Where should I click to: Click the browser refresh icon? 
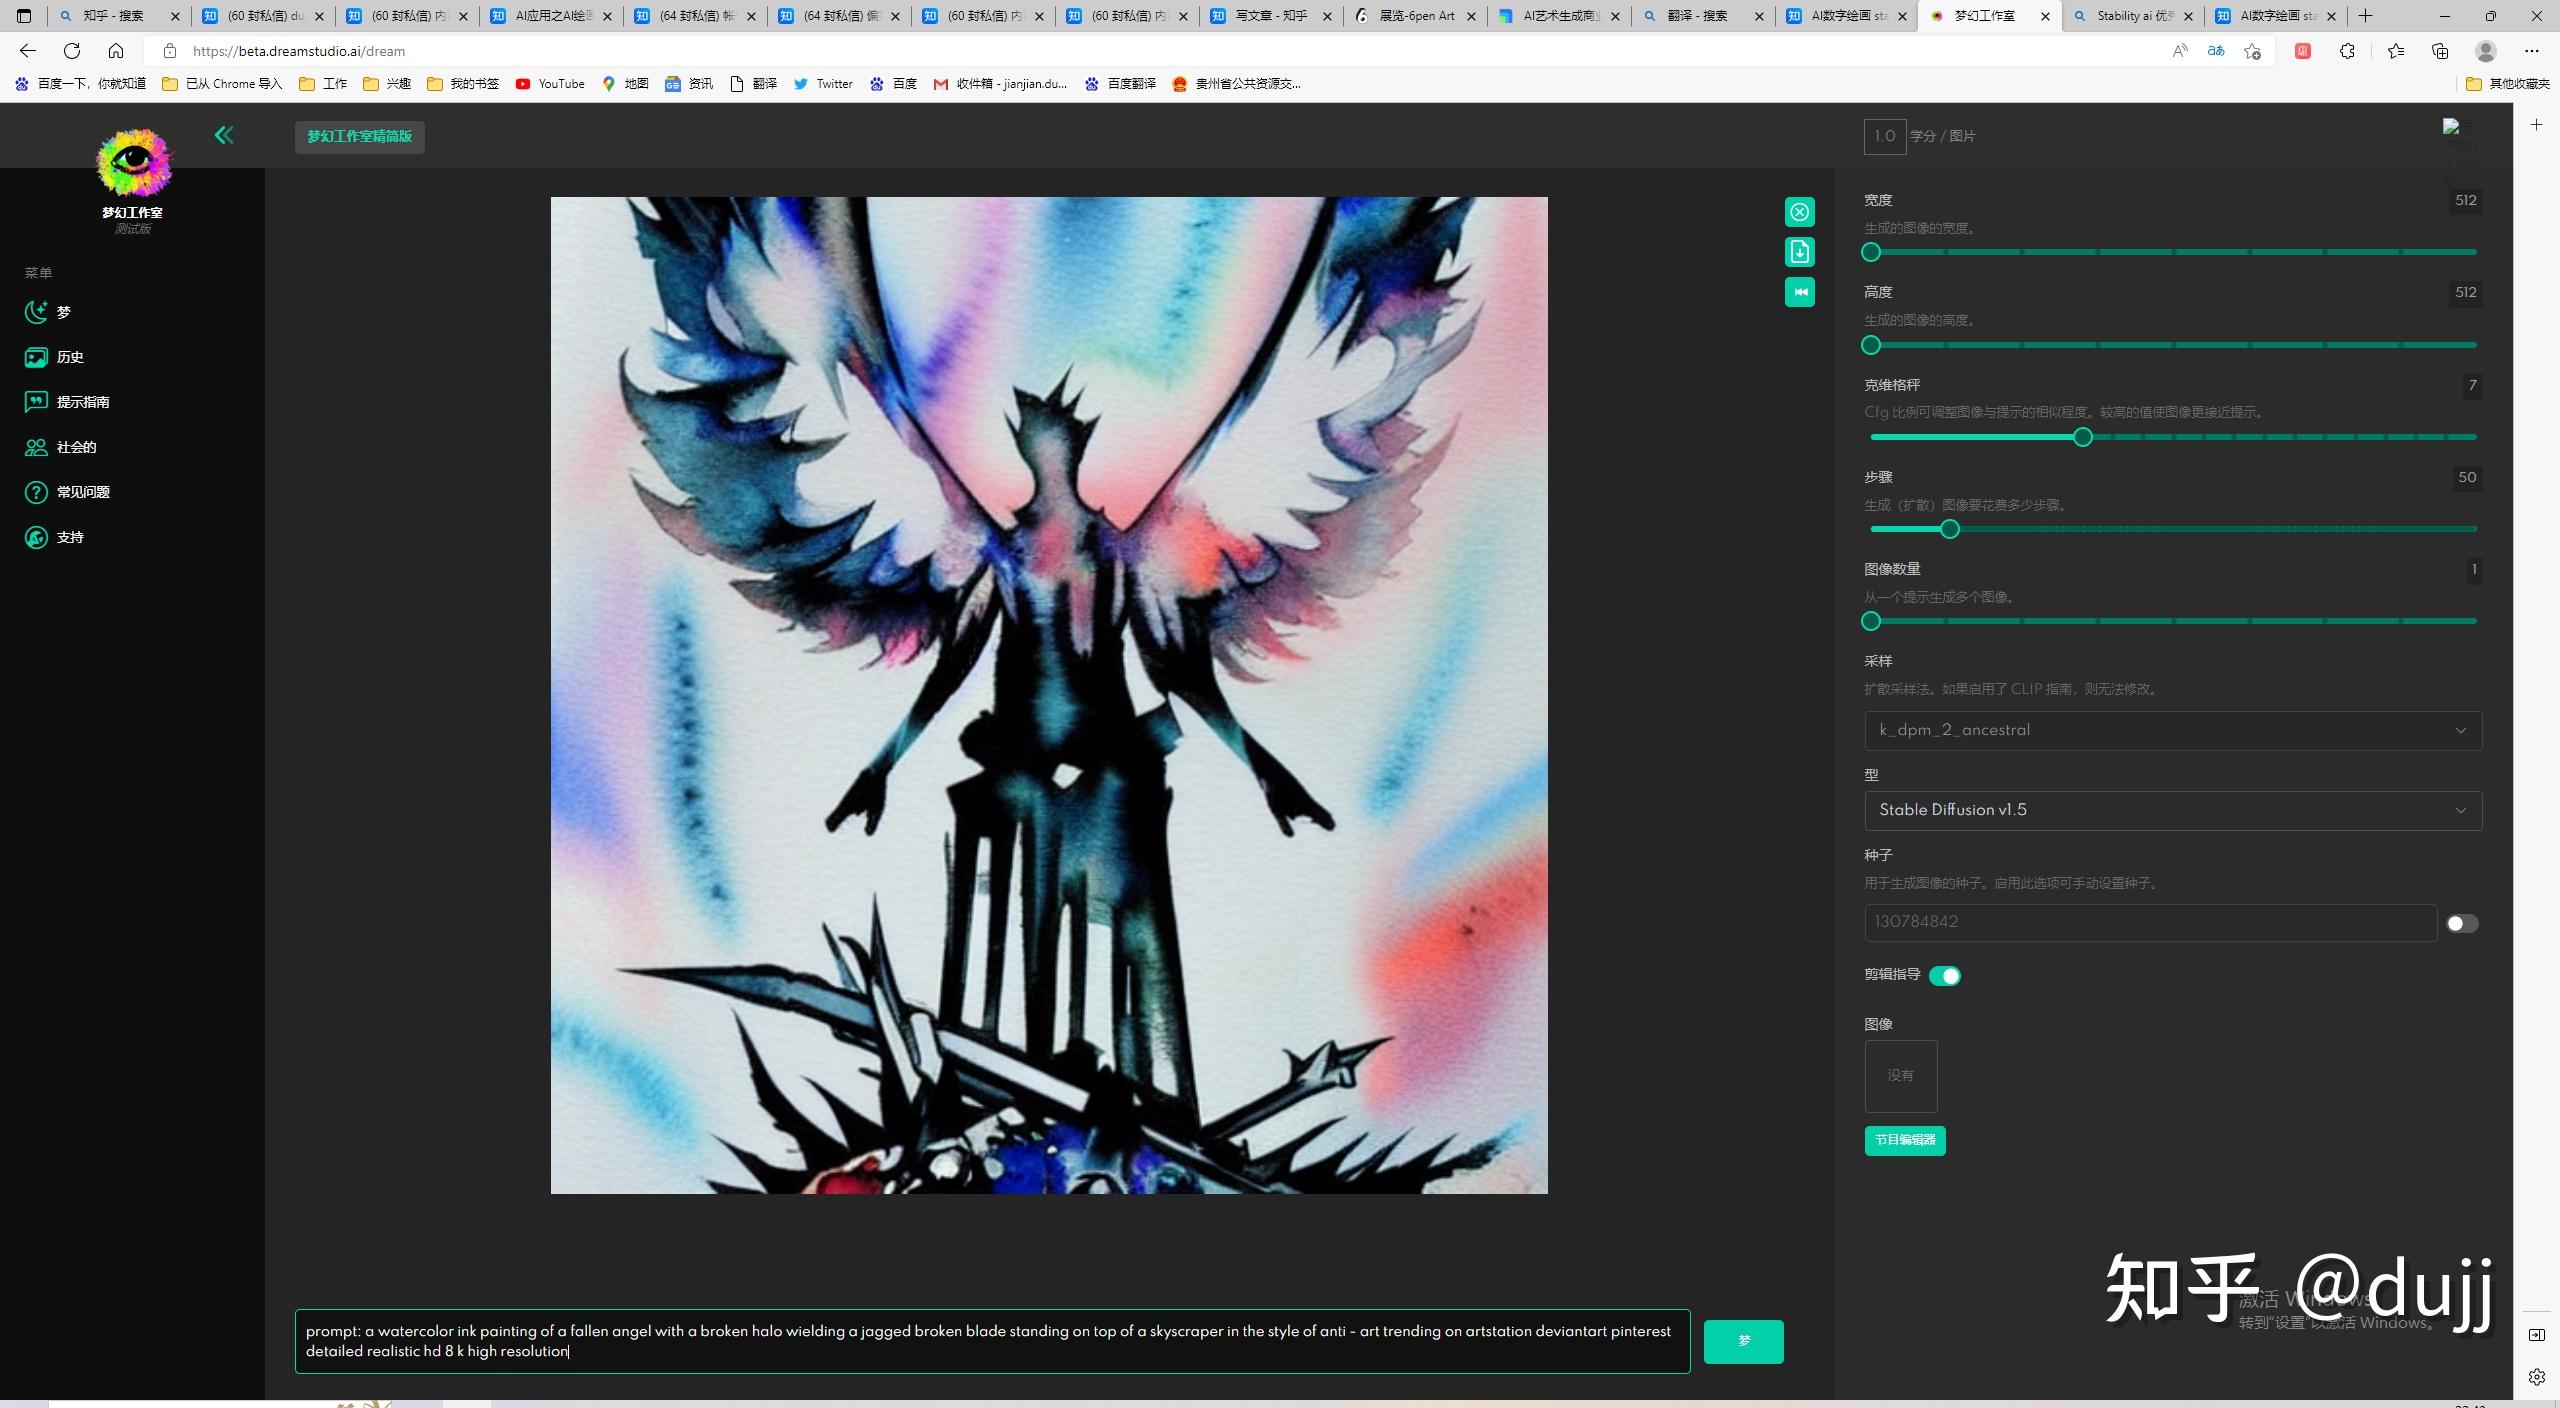(x=72, y=51)
